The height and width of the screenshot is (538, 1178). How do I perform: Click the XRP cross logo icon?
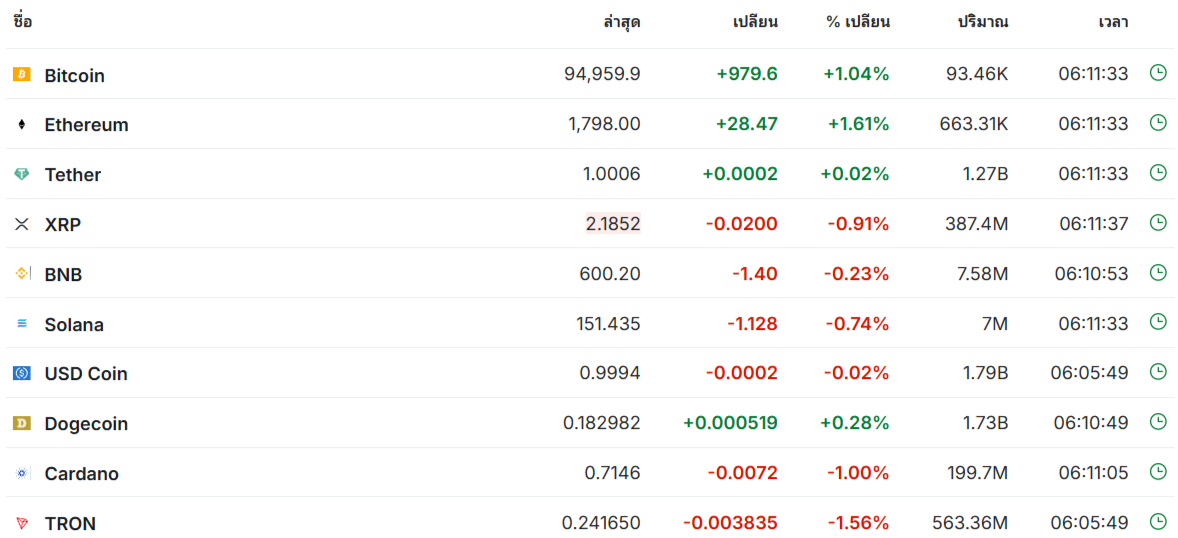22,224
